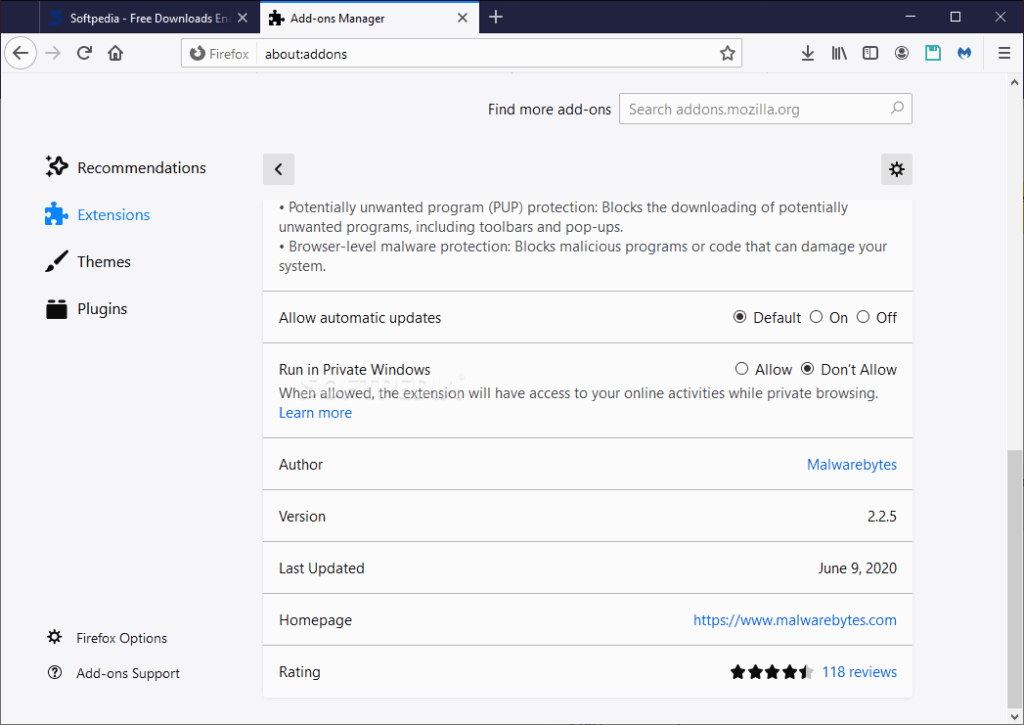Open Themes category in sidebar
The image size is (1024, 725).
pyautogui.click(x=88, y=261)
